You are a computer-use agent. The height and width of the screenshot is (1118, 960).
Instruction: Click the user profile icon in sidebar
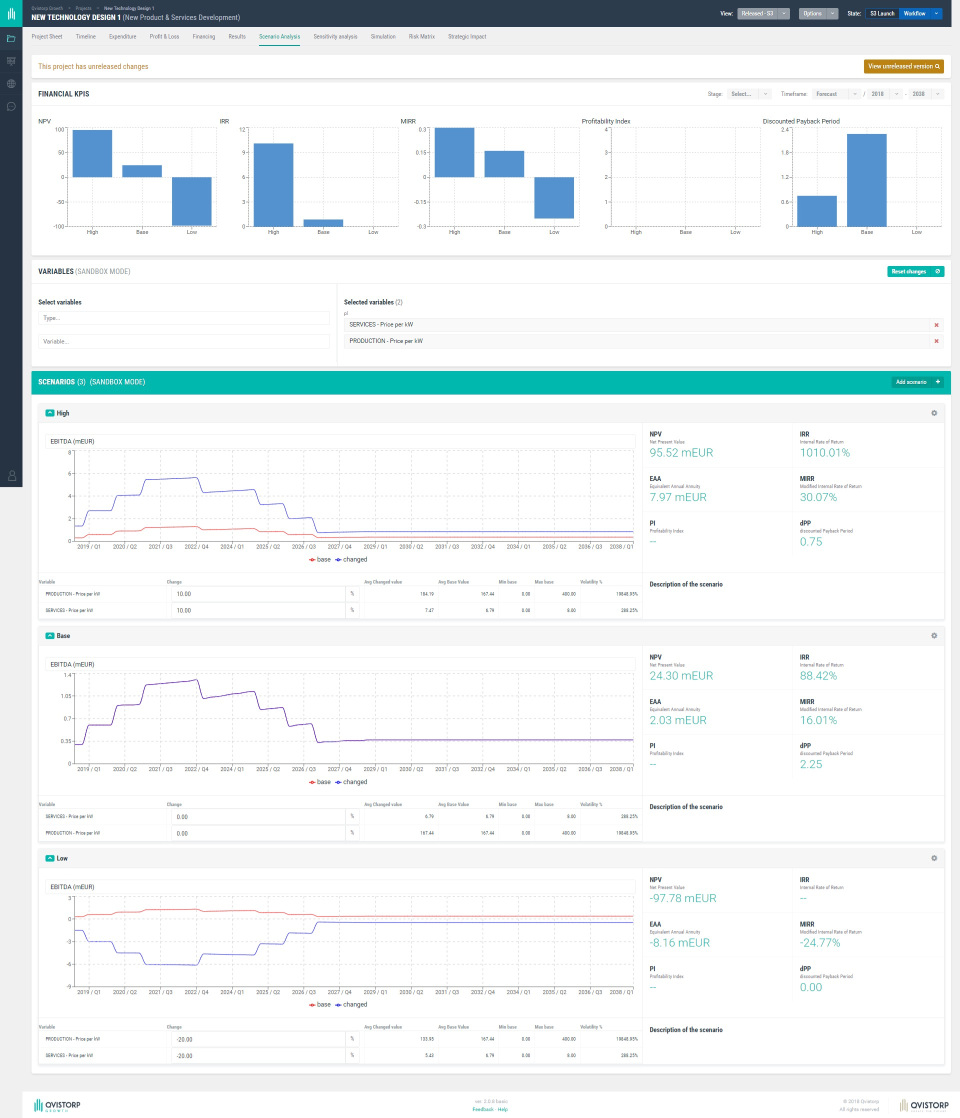(11, 476)
